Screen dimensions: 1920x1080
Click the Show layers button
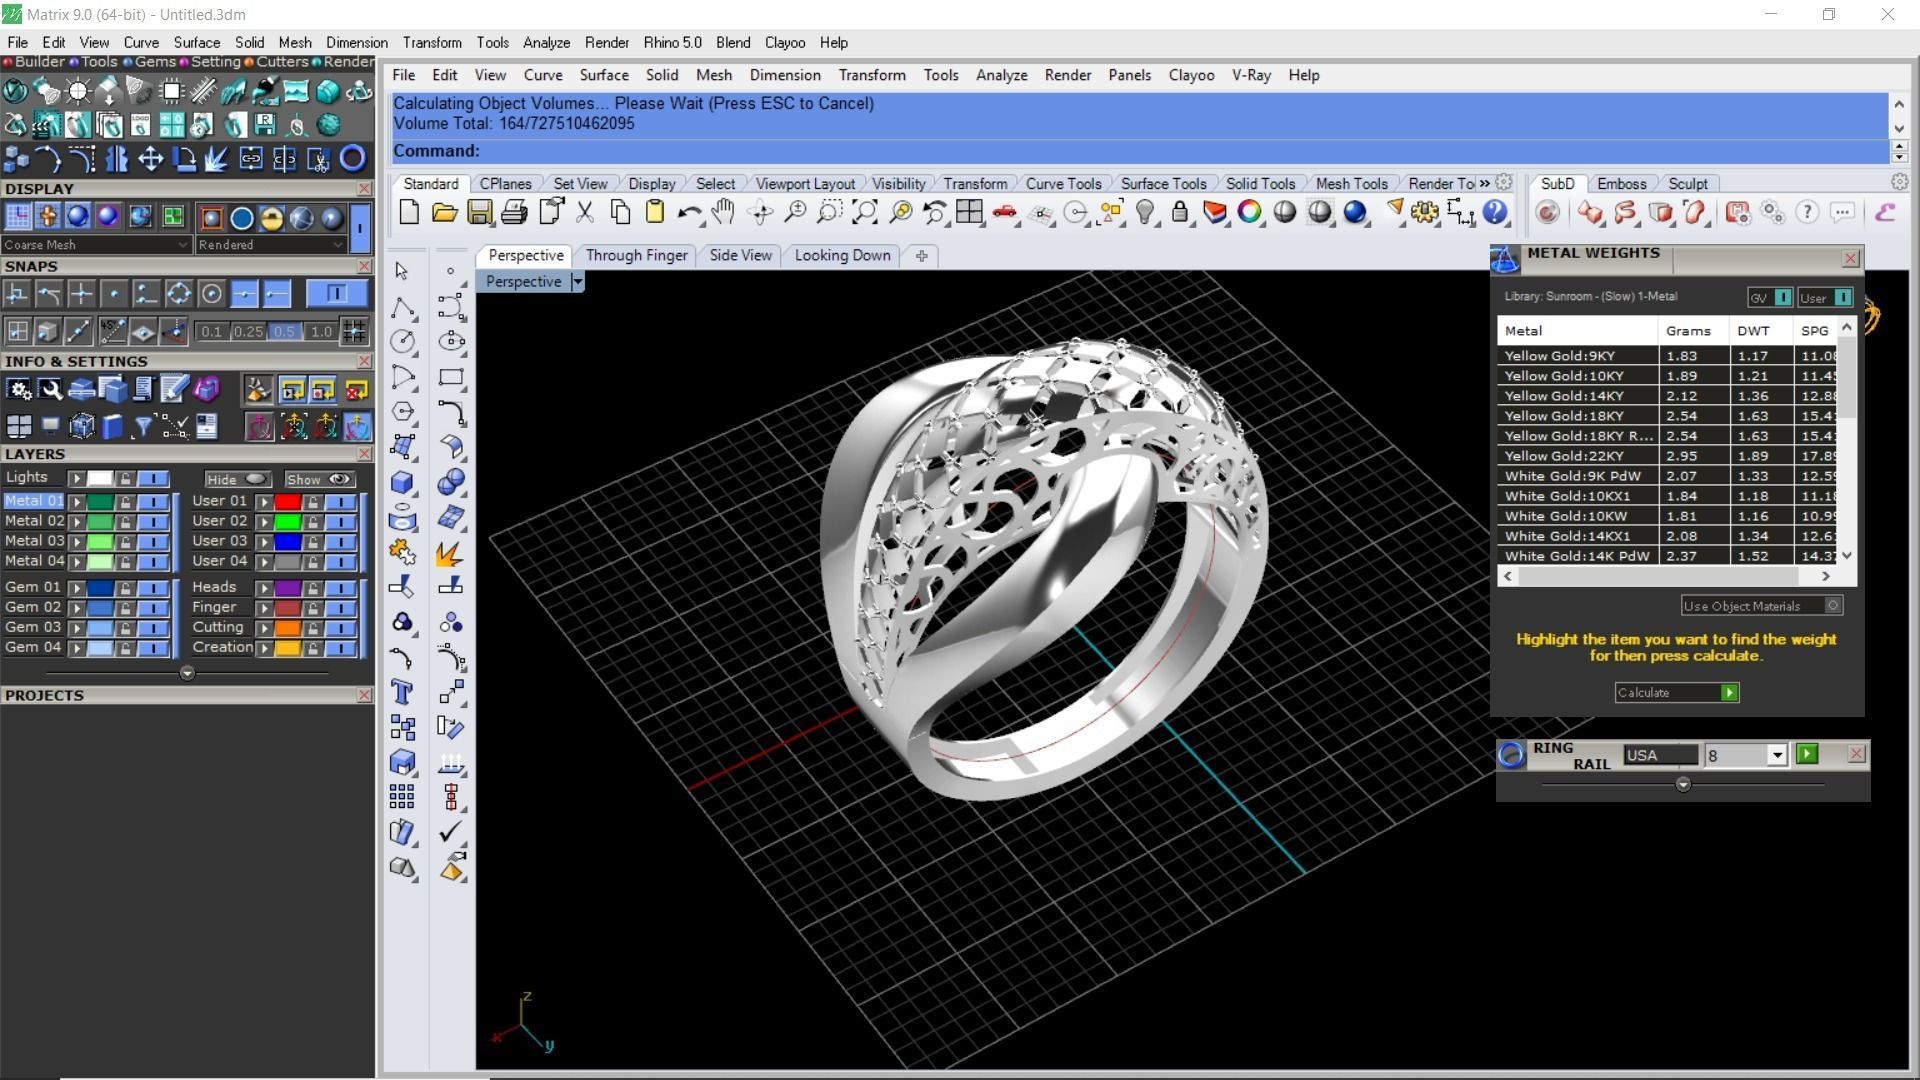point(318,480)
